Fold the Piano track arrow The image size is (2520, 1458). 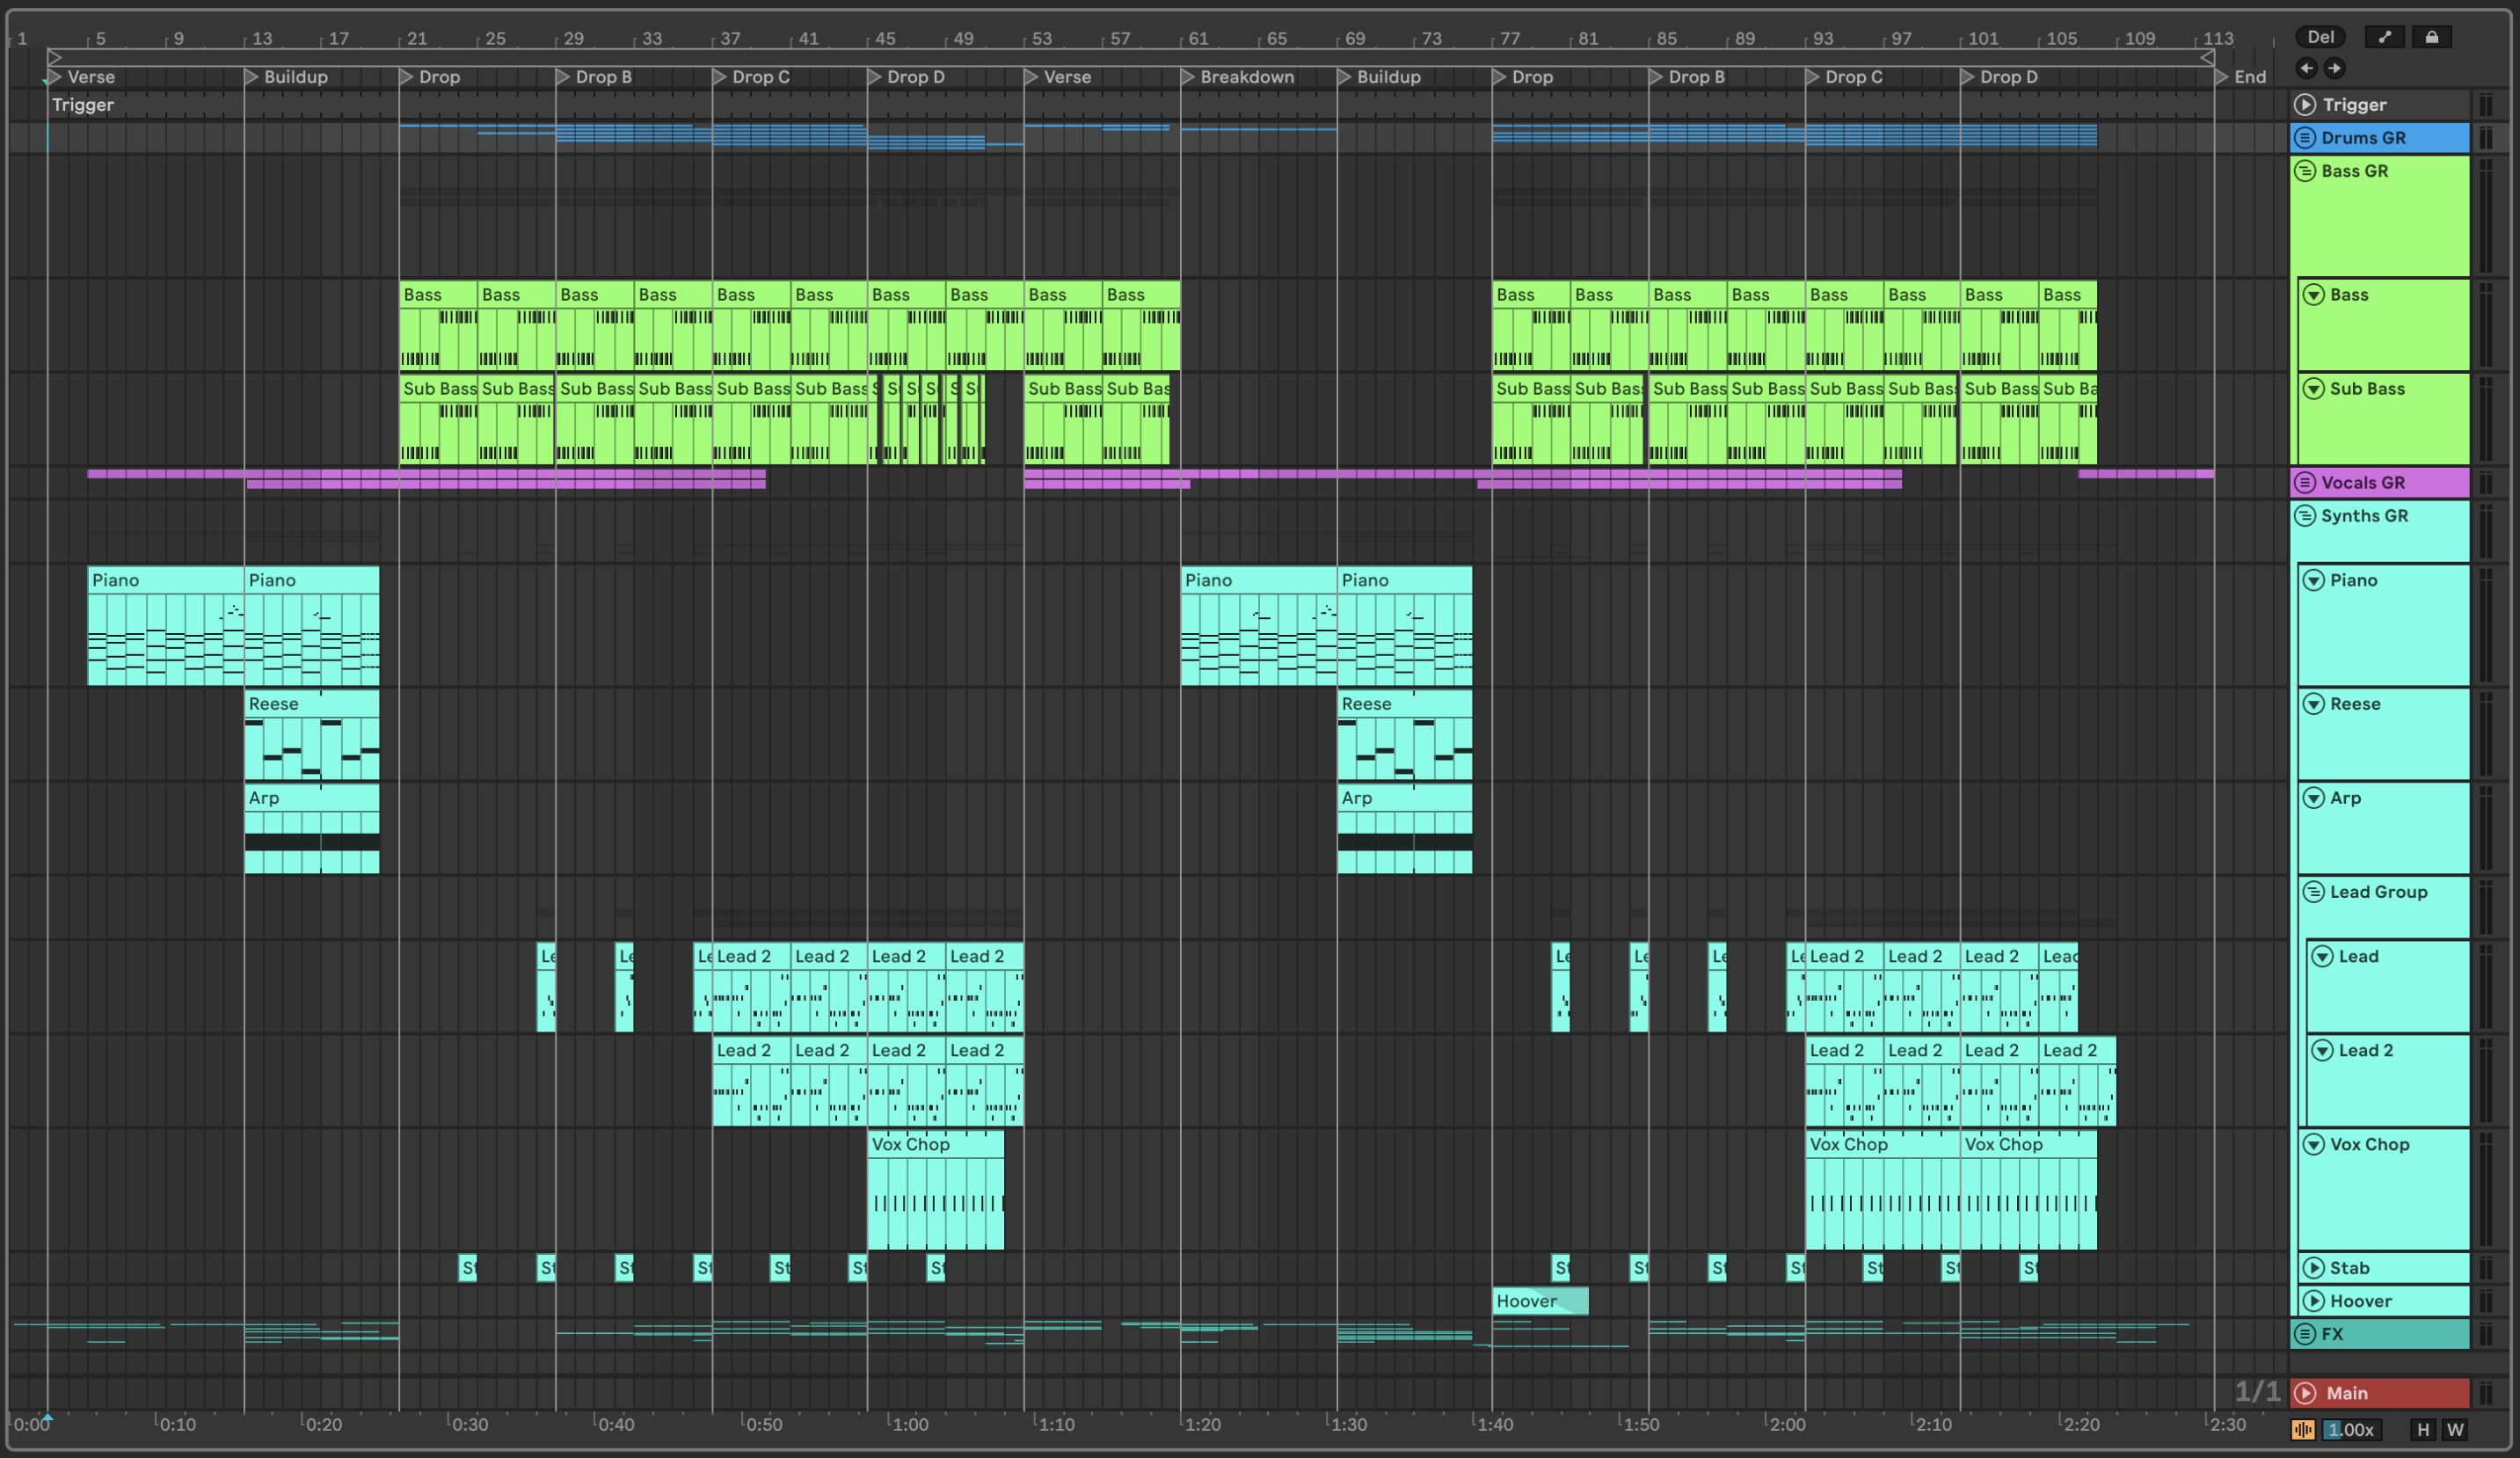click(x=2314, y=580)
